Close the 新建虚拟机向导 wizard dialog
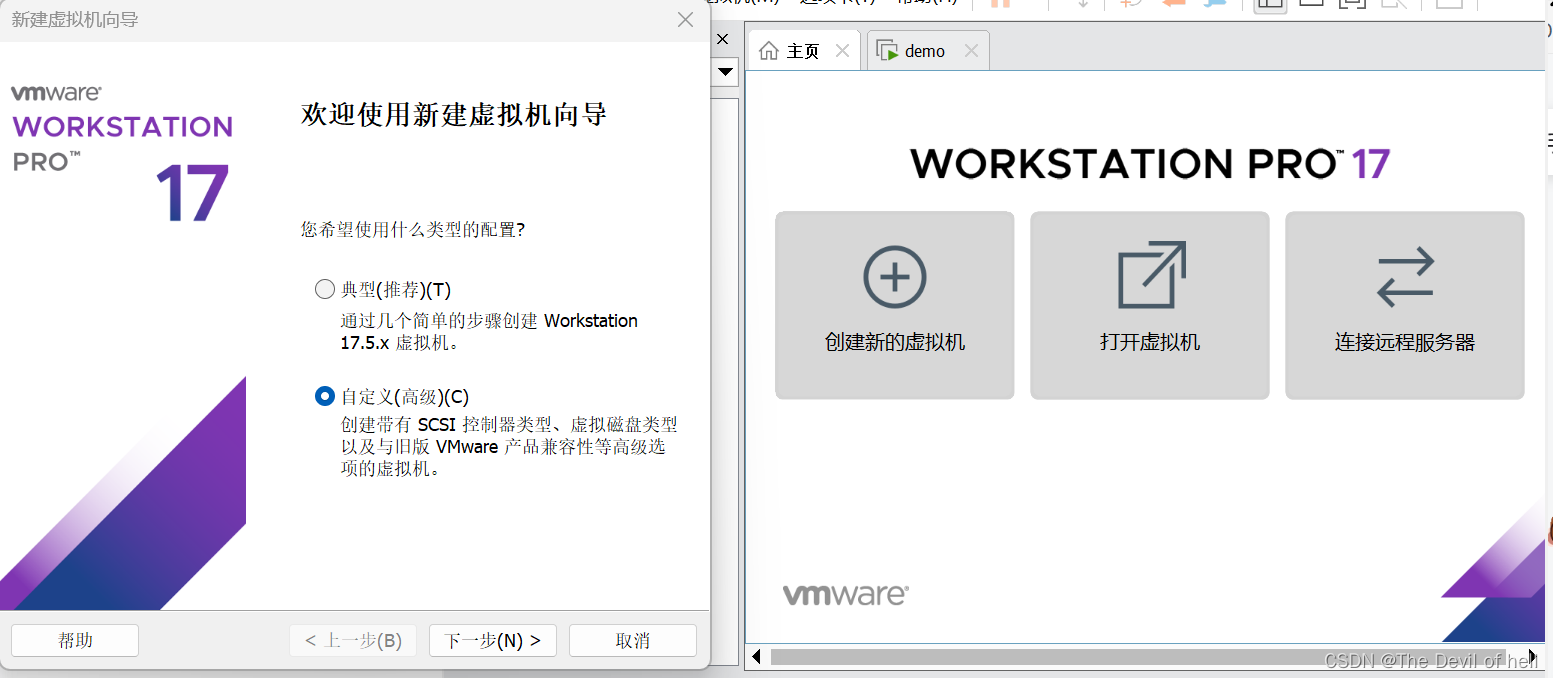This screenshot has width=1553, height=678. click(x=685, y=20)
